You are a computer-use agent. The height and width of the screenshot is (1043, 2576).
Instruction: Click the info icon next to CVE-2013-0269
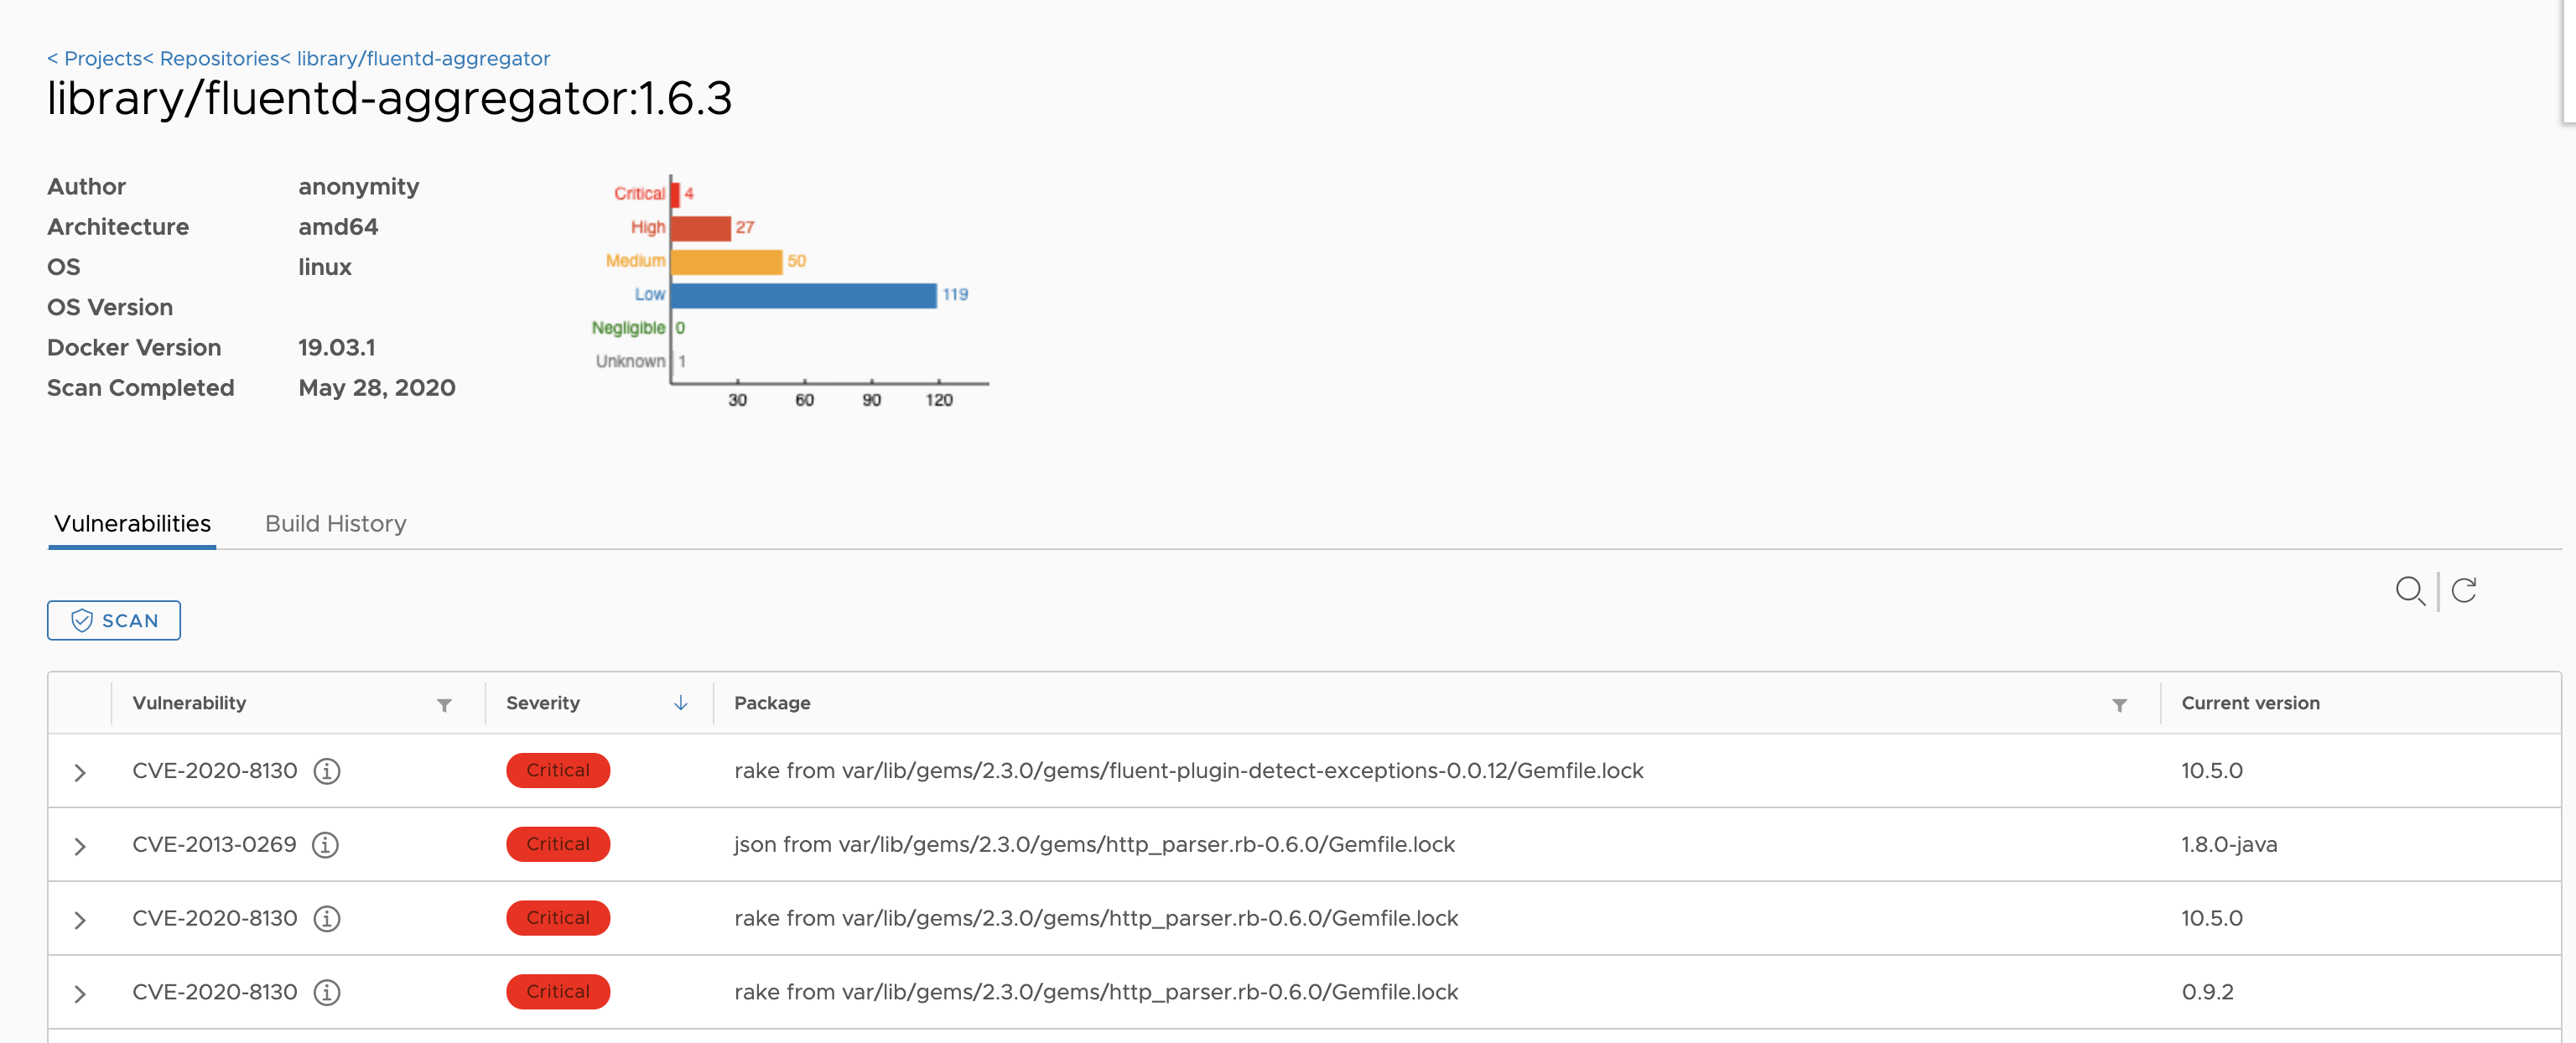pos(326,844)
